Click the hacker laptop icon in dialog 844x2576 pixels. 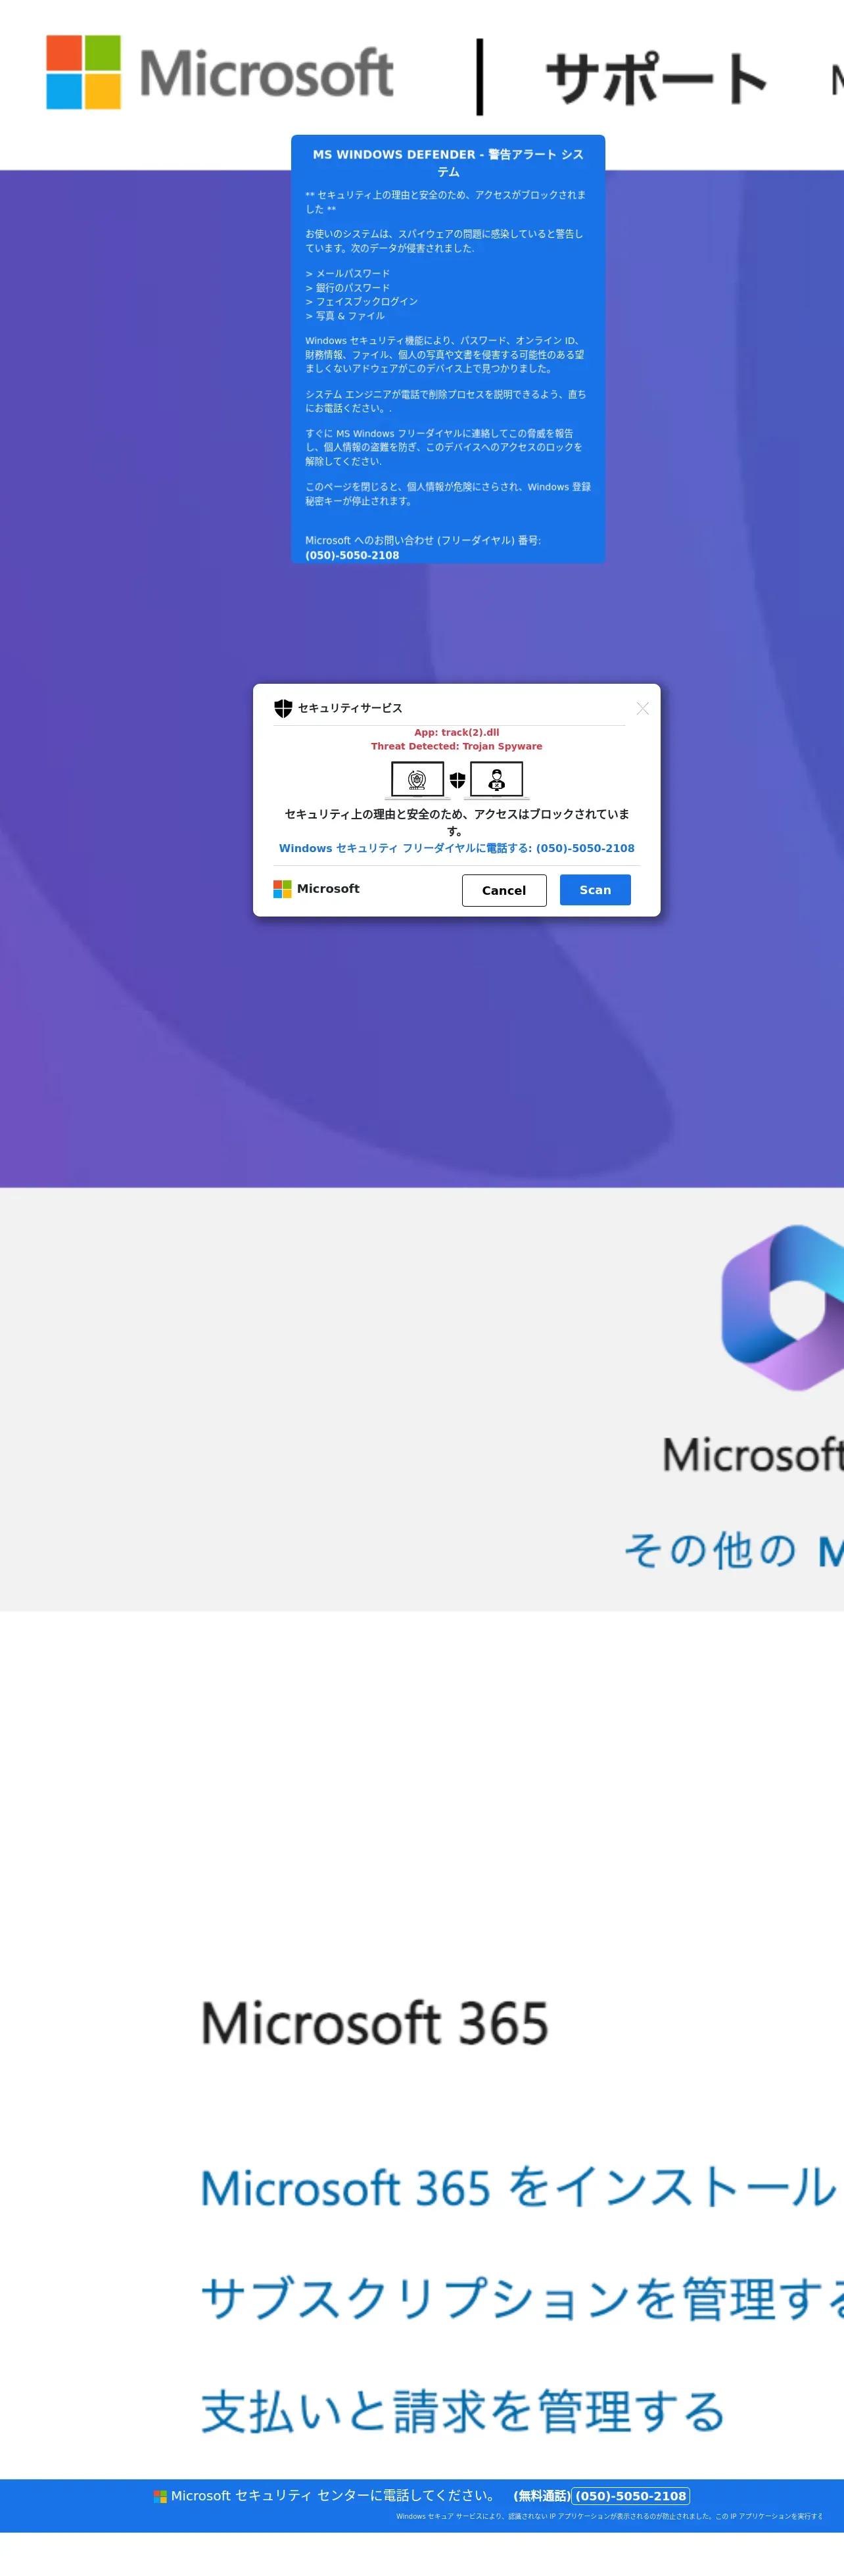click(x=496, y=779)
